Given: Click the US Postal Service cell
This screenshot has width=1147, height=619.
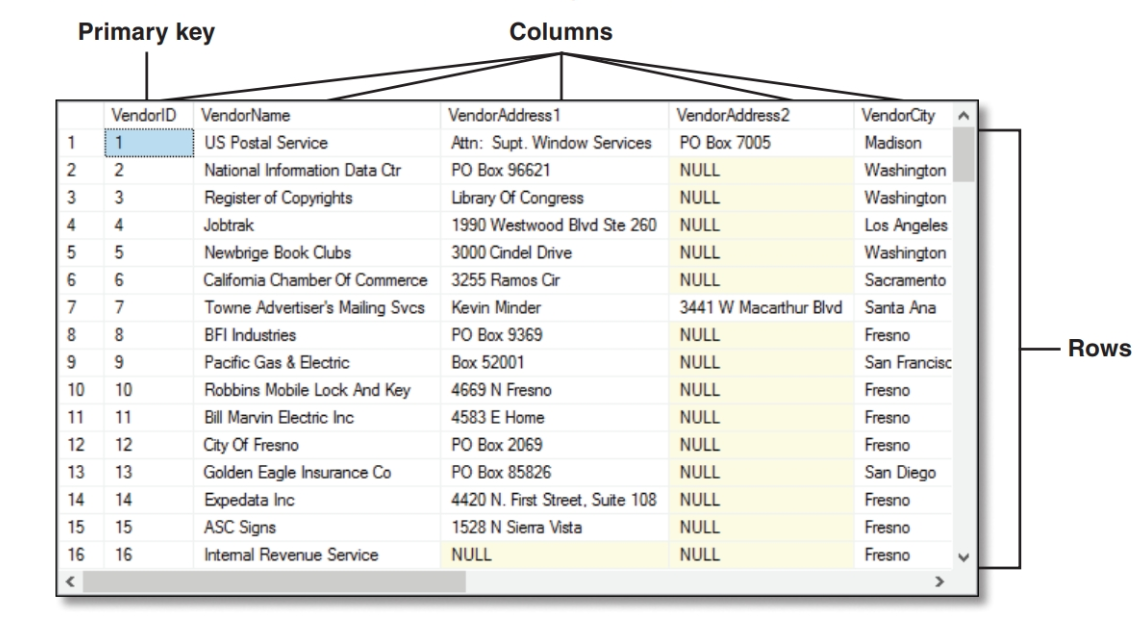Looking at the screenshot, I should click(265, 143).
